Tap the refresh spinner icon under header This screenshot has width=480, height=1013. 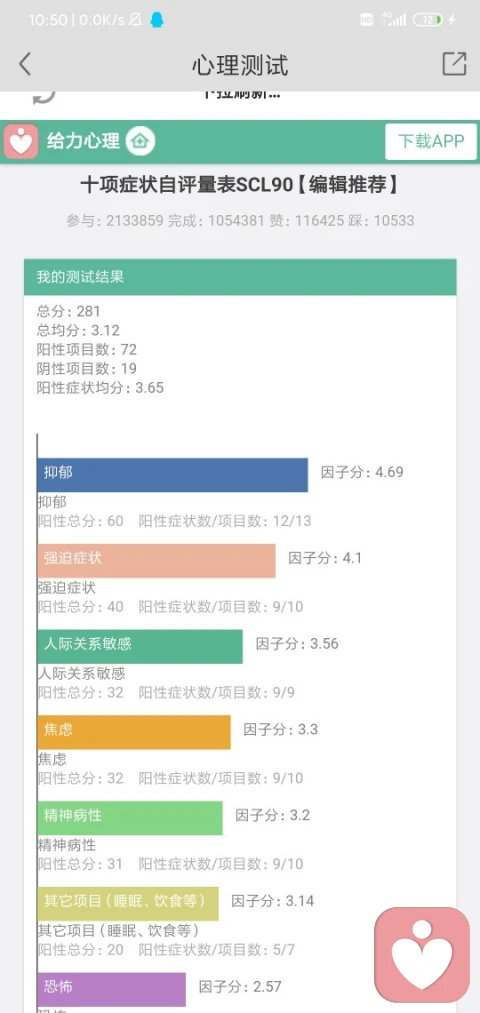point(44,96)
